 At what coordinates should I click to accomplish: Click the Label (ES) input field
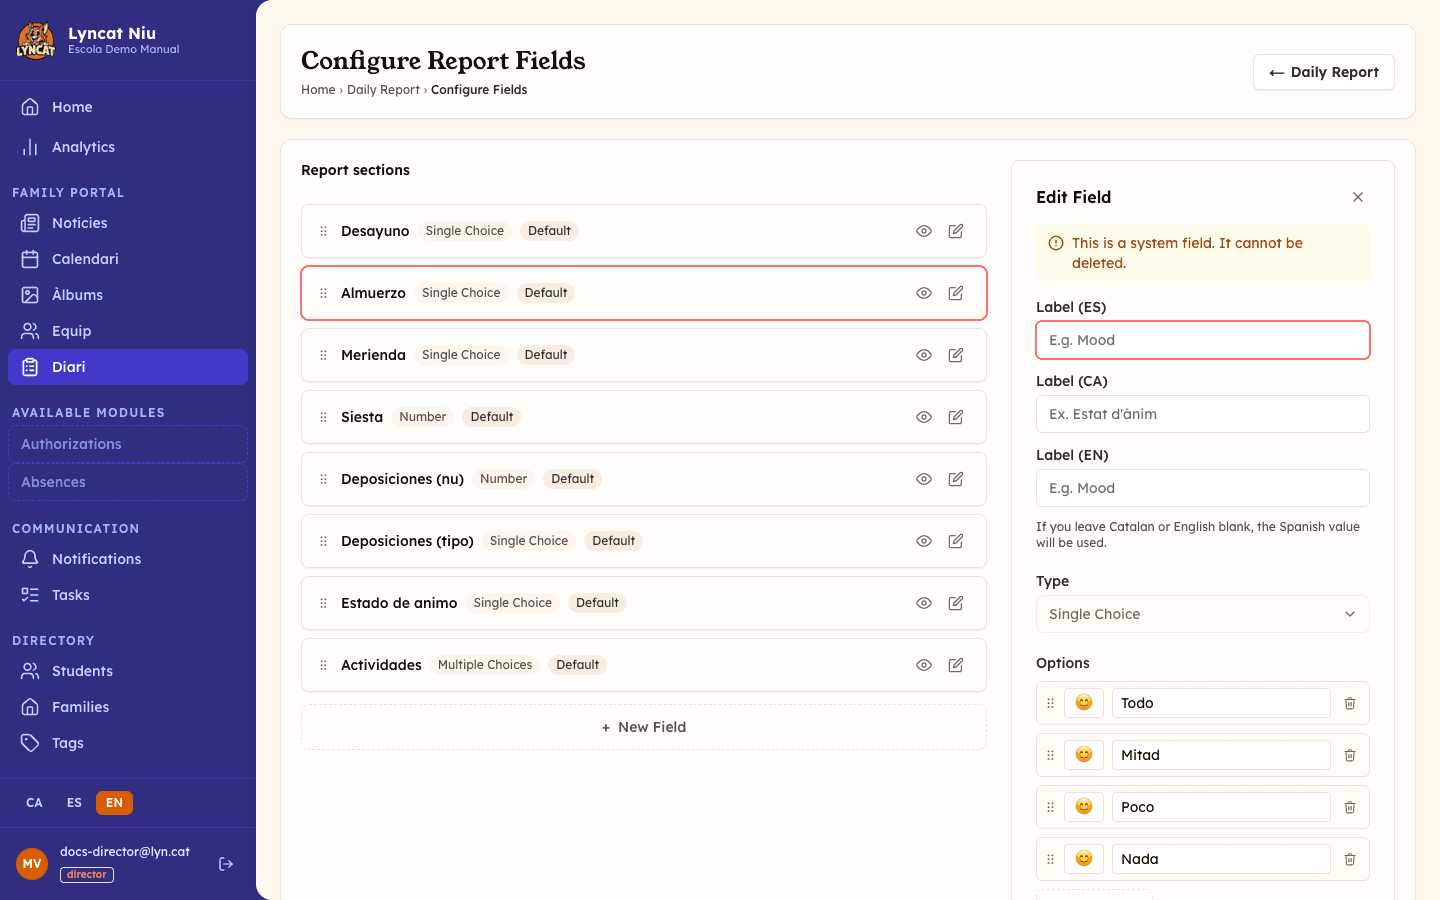1203,340
